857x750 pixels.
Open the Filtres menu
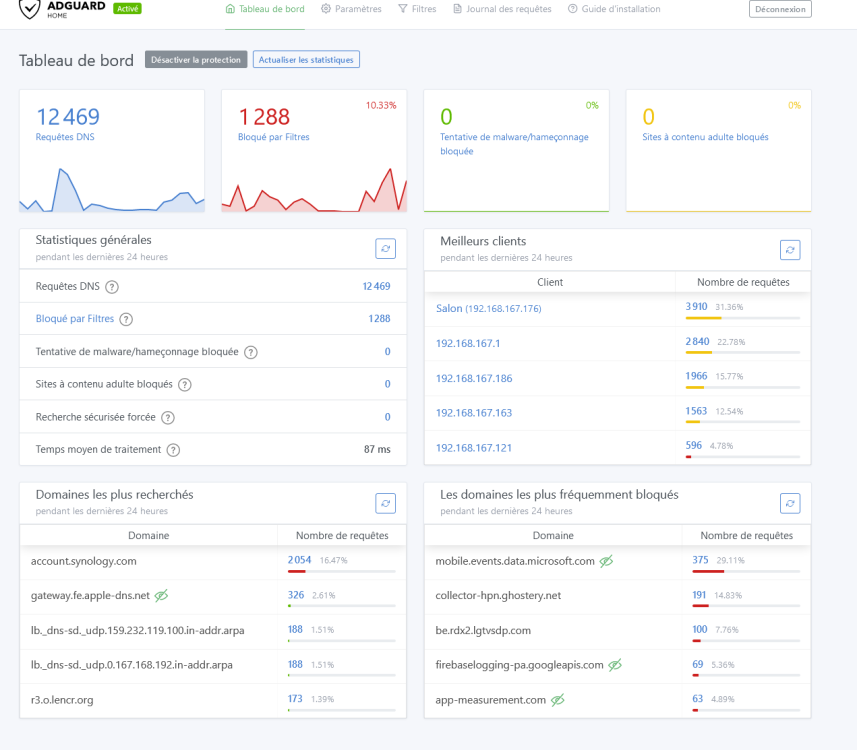coord(417,9)
